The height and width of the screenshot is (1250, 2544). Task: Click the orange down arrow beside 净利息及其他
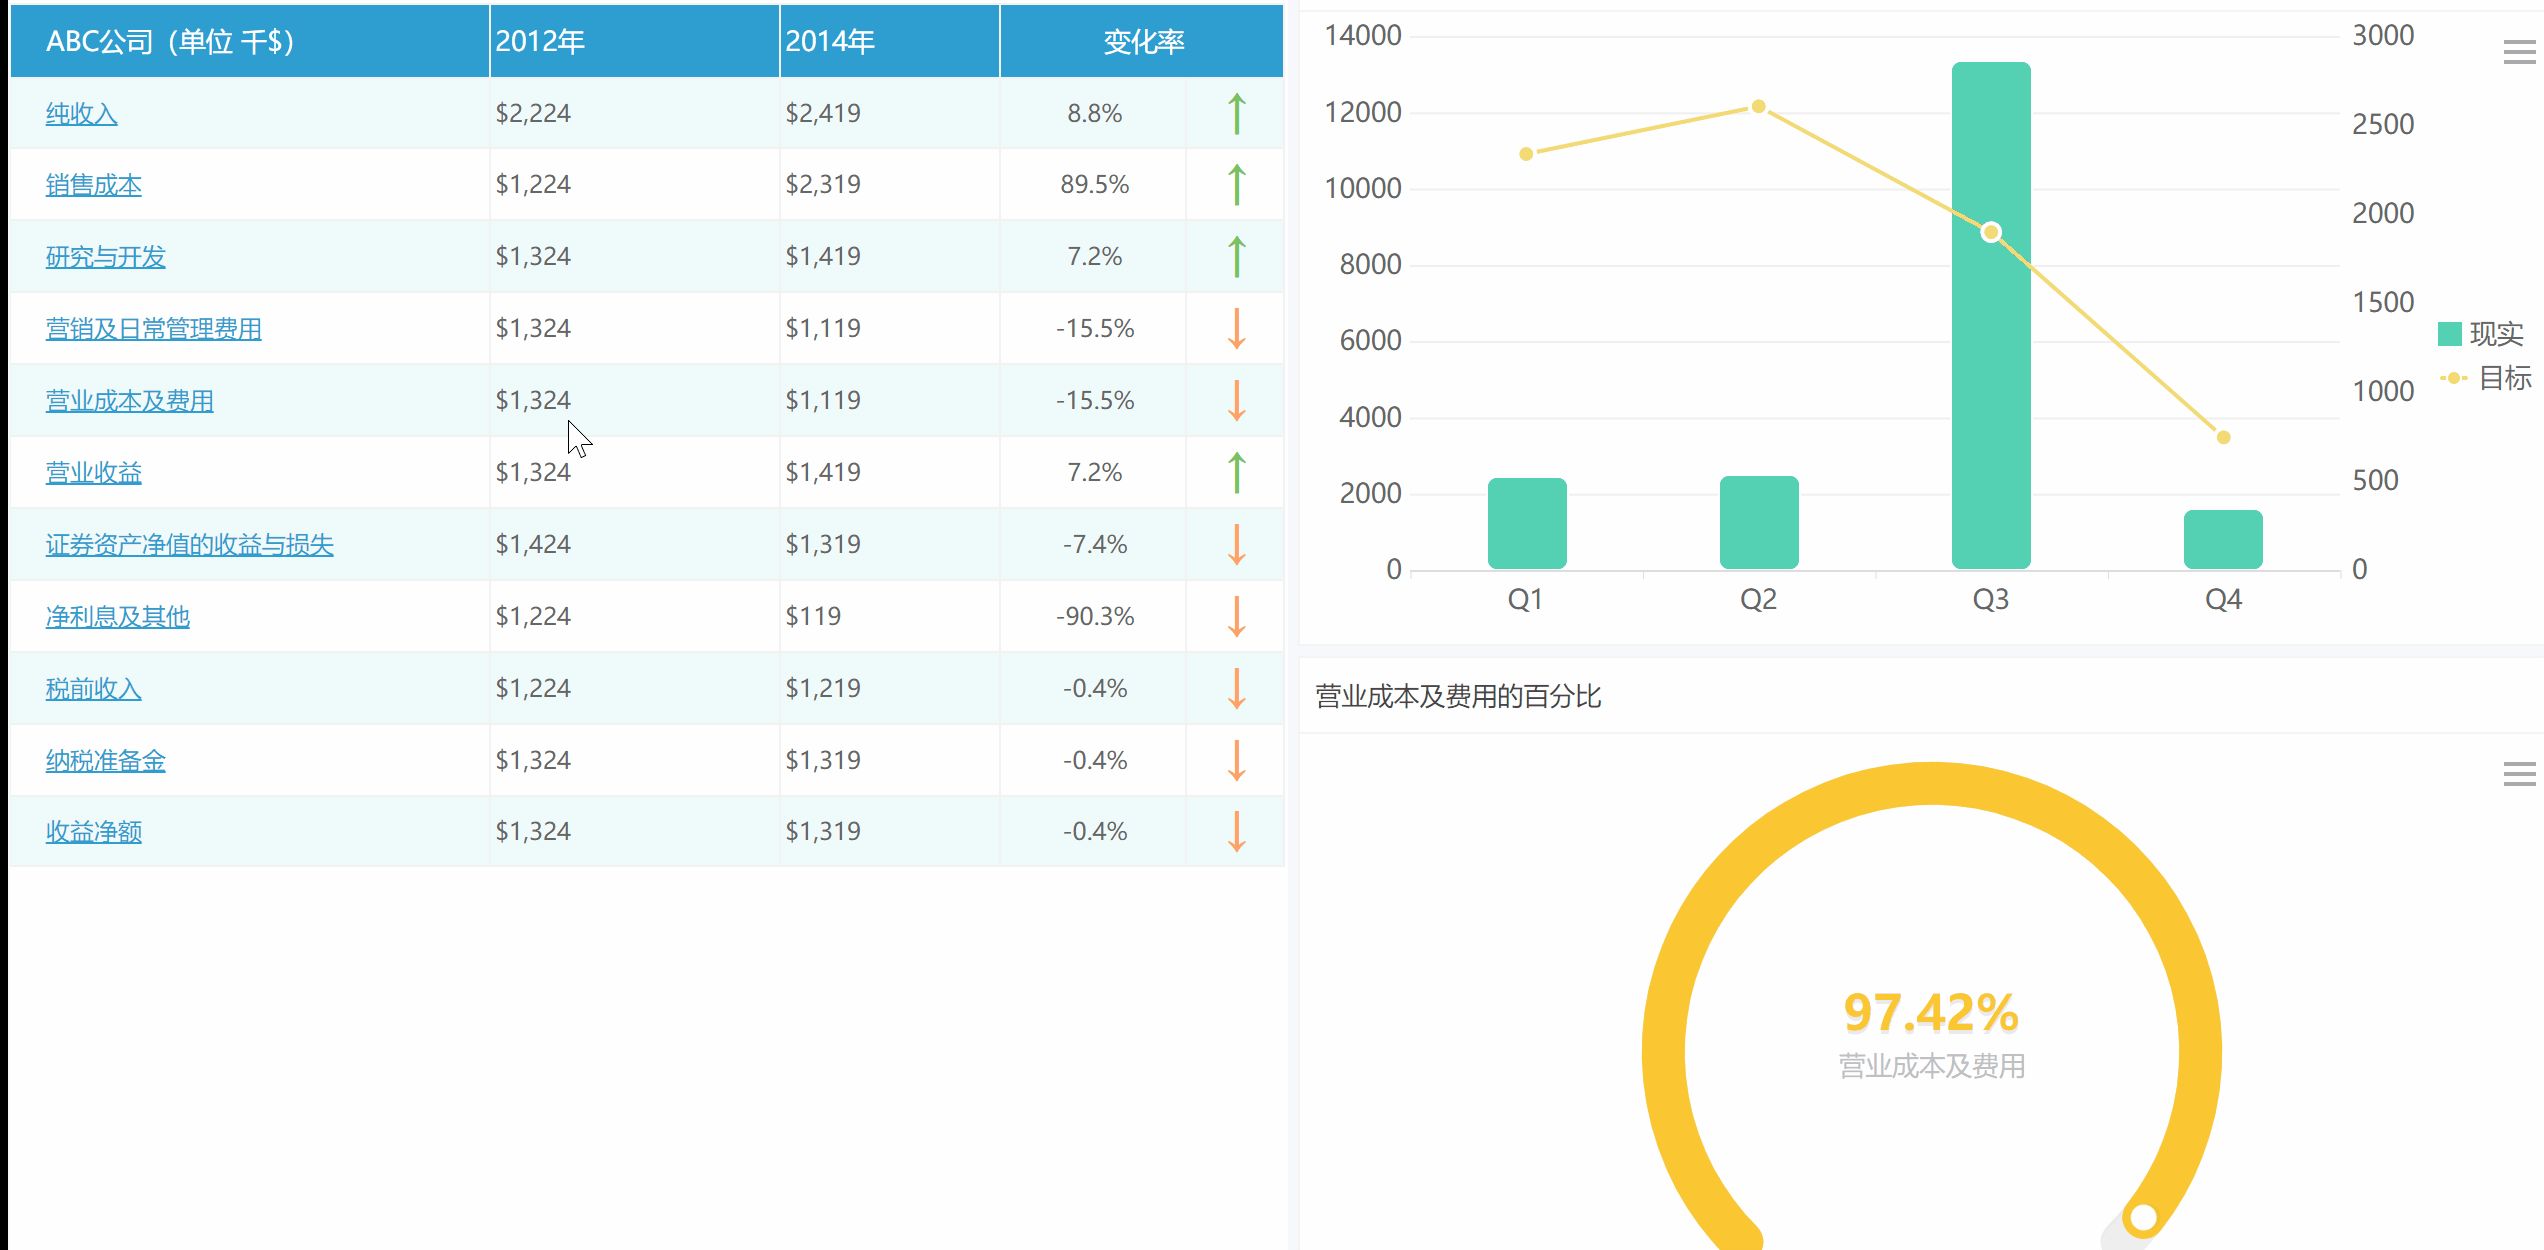[x=1236, y=616]
